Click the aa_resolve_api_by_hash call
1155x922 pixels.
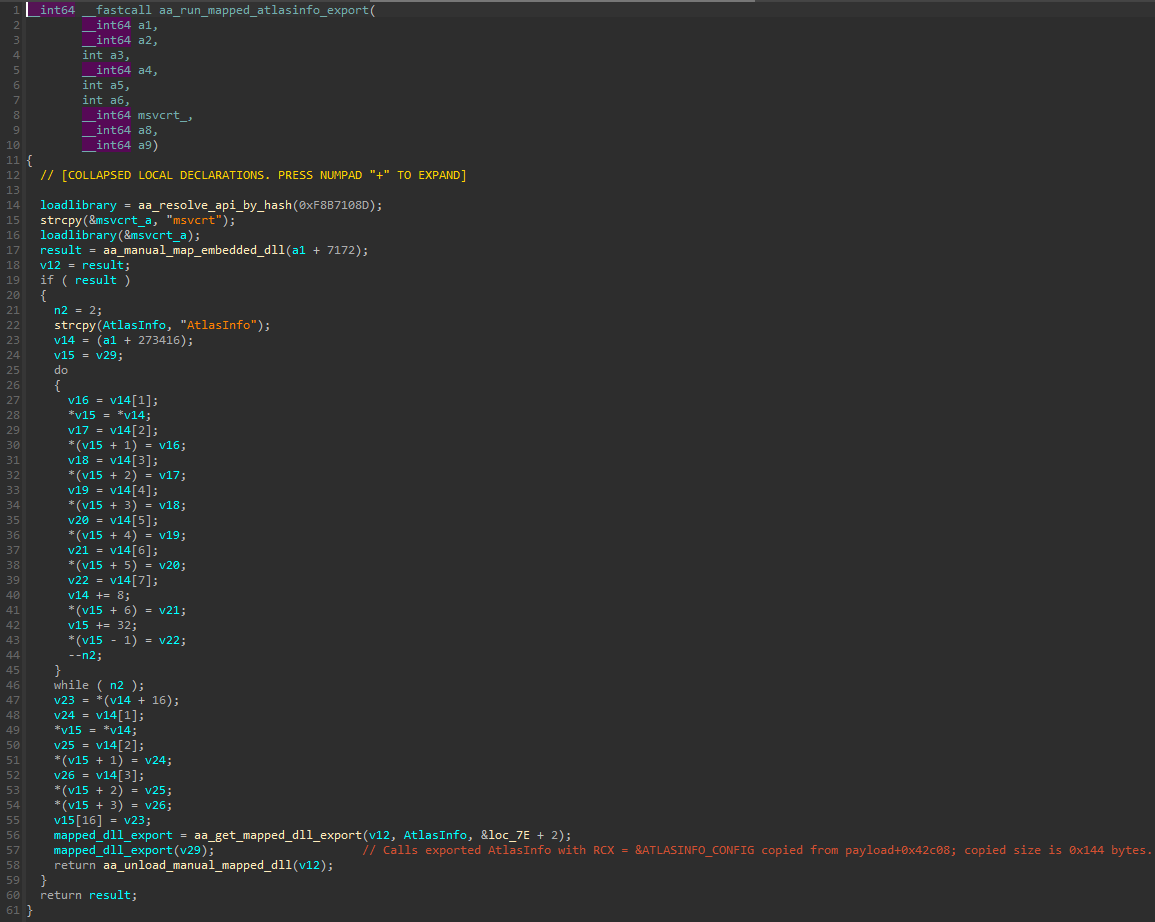215,205
